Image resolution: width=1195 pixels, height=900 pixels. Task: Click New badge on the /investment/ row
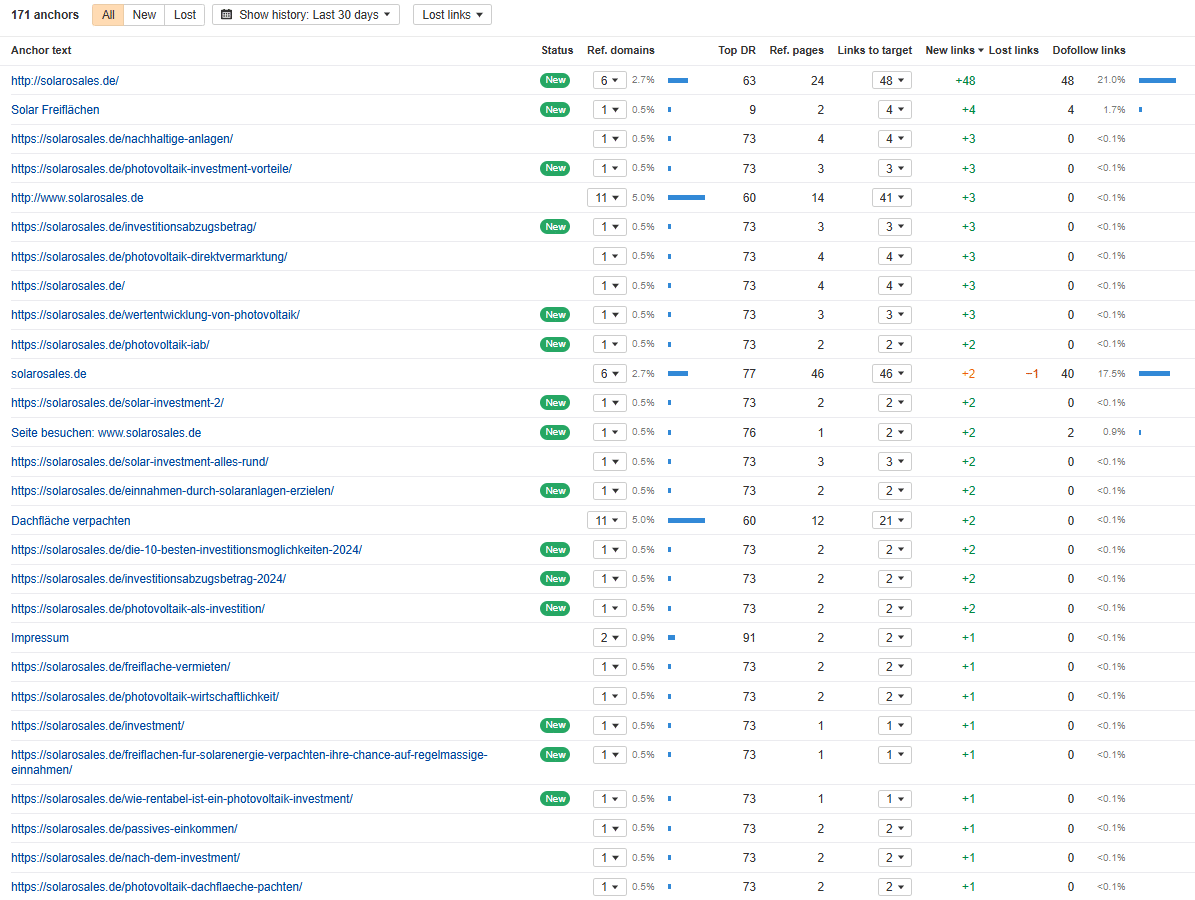[555, 726]
